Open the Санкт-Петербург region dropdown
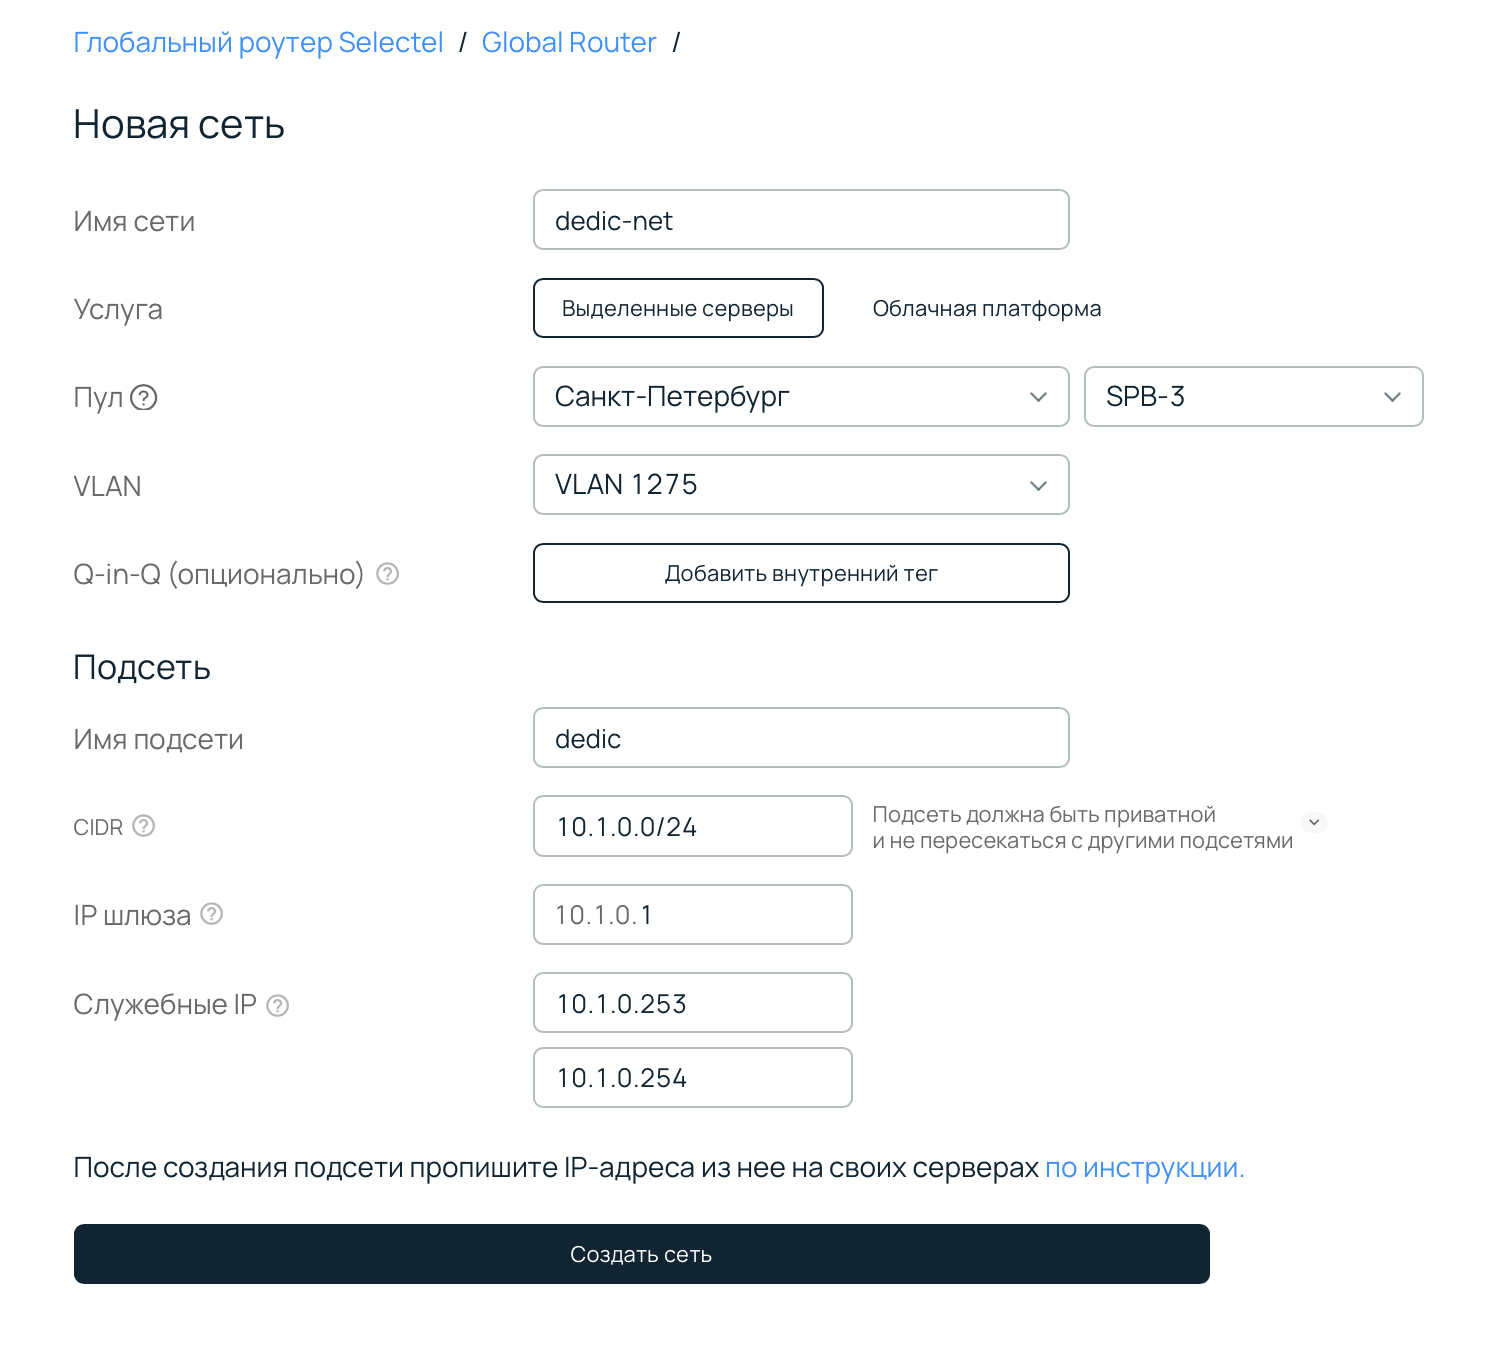The image size is (1486, 1354). coord(801,397)
